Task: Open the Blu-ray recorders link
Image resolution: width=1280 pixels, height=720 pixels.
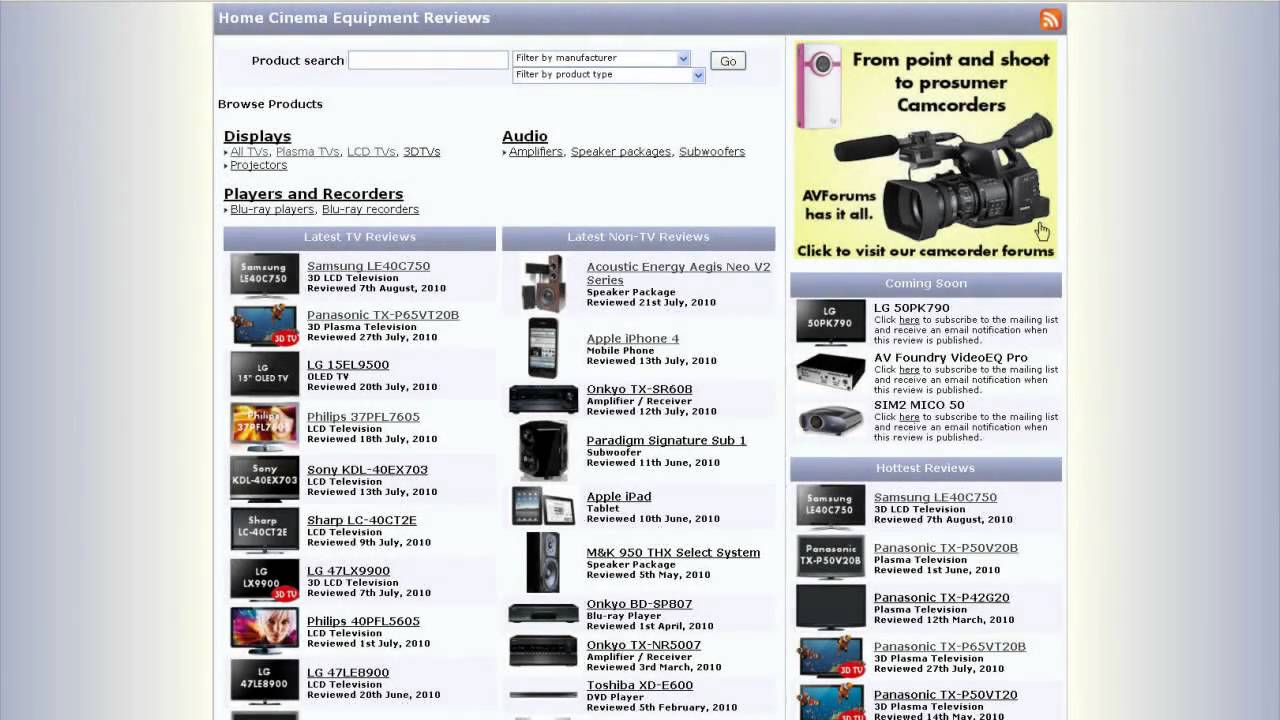Action: pyautogui.click(x=370, y=209)
